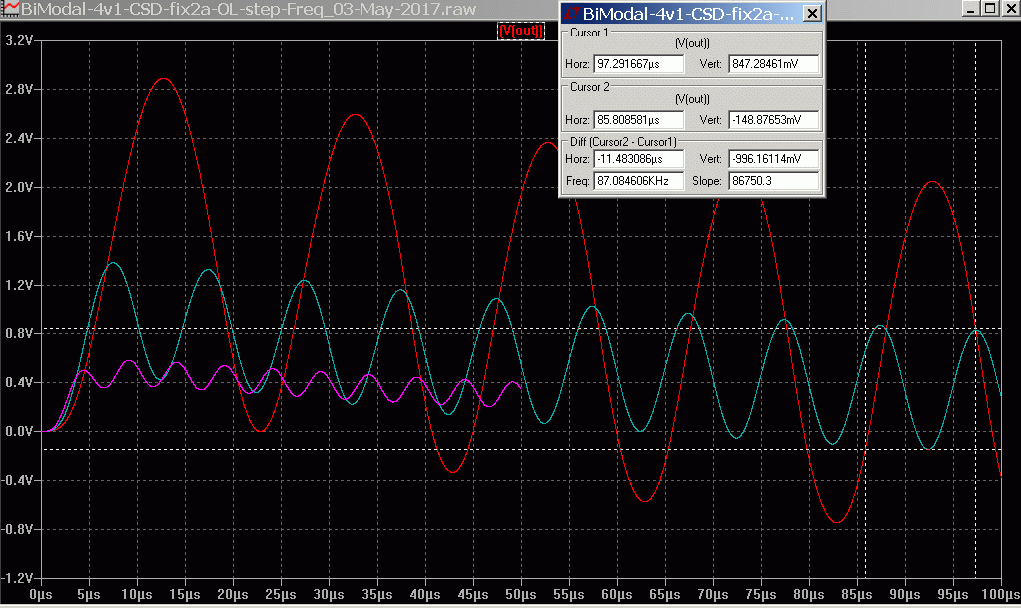Click the 75µs label on time axis
This screenshot has height=608, width=1021.
(761, 595)
